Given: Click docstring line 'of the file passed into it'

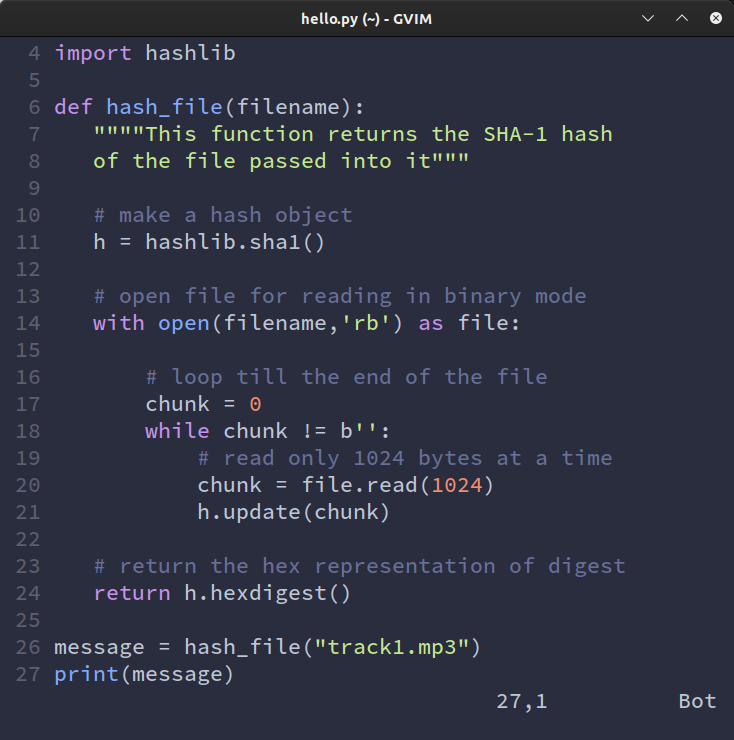Looking at the screenshot, I should [281, 161].
